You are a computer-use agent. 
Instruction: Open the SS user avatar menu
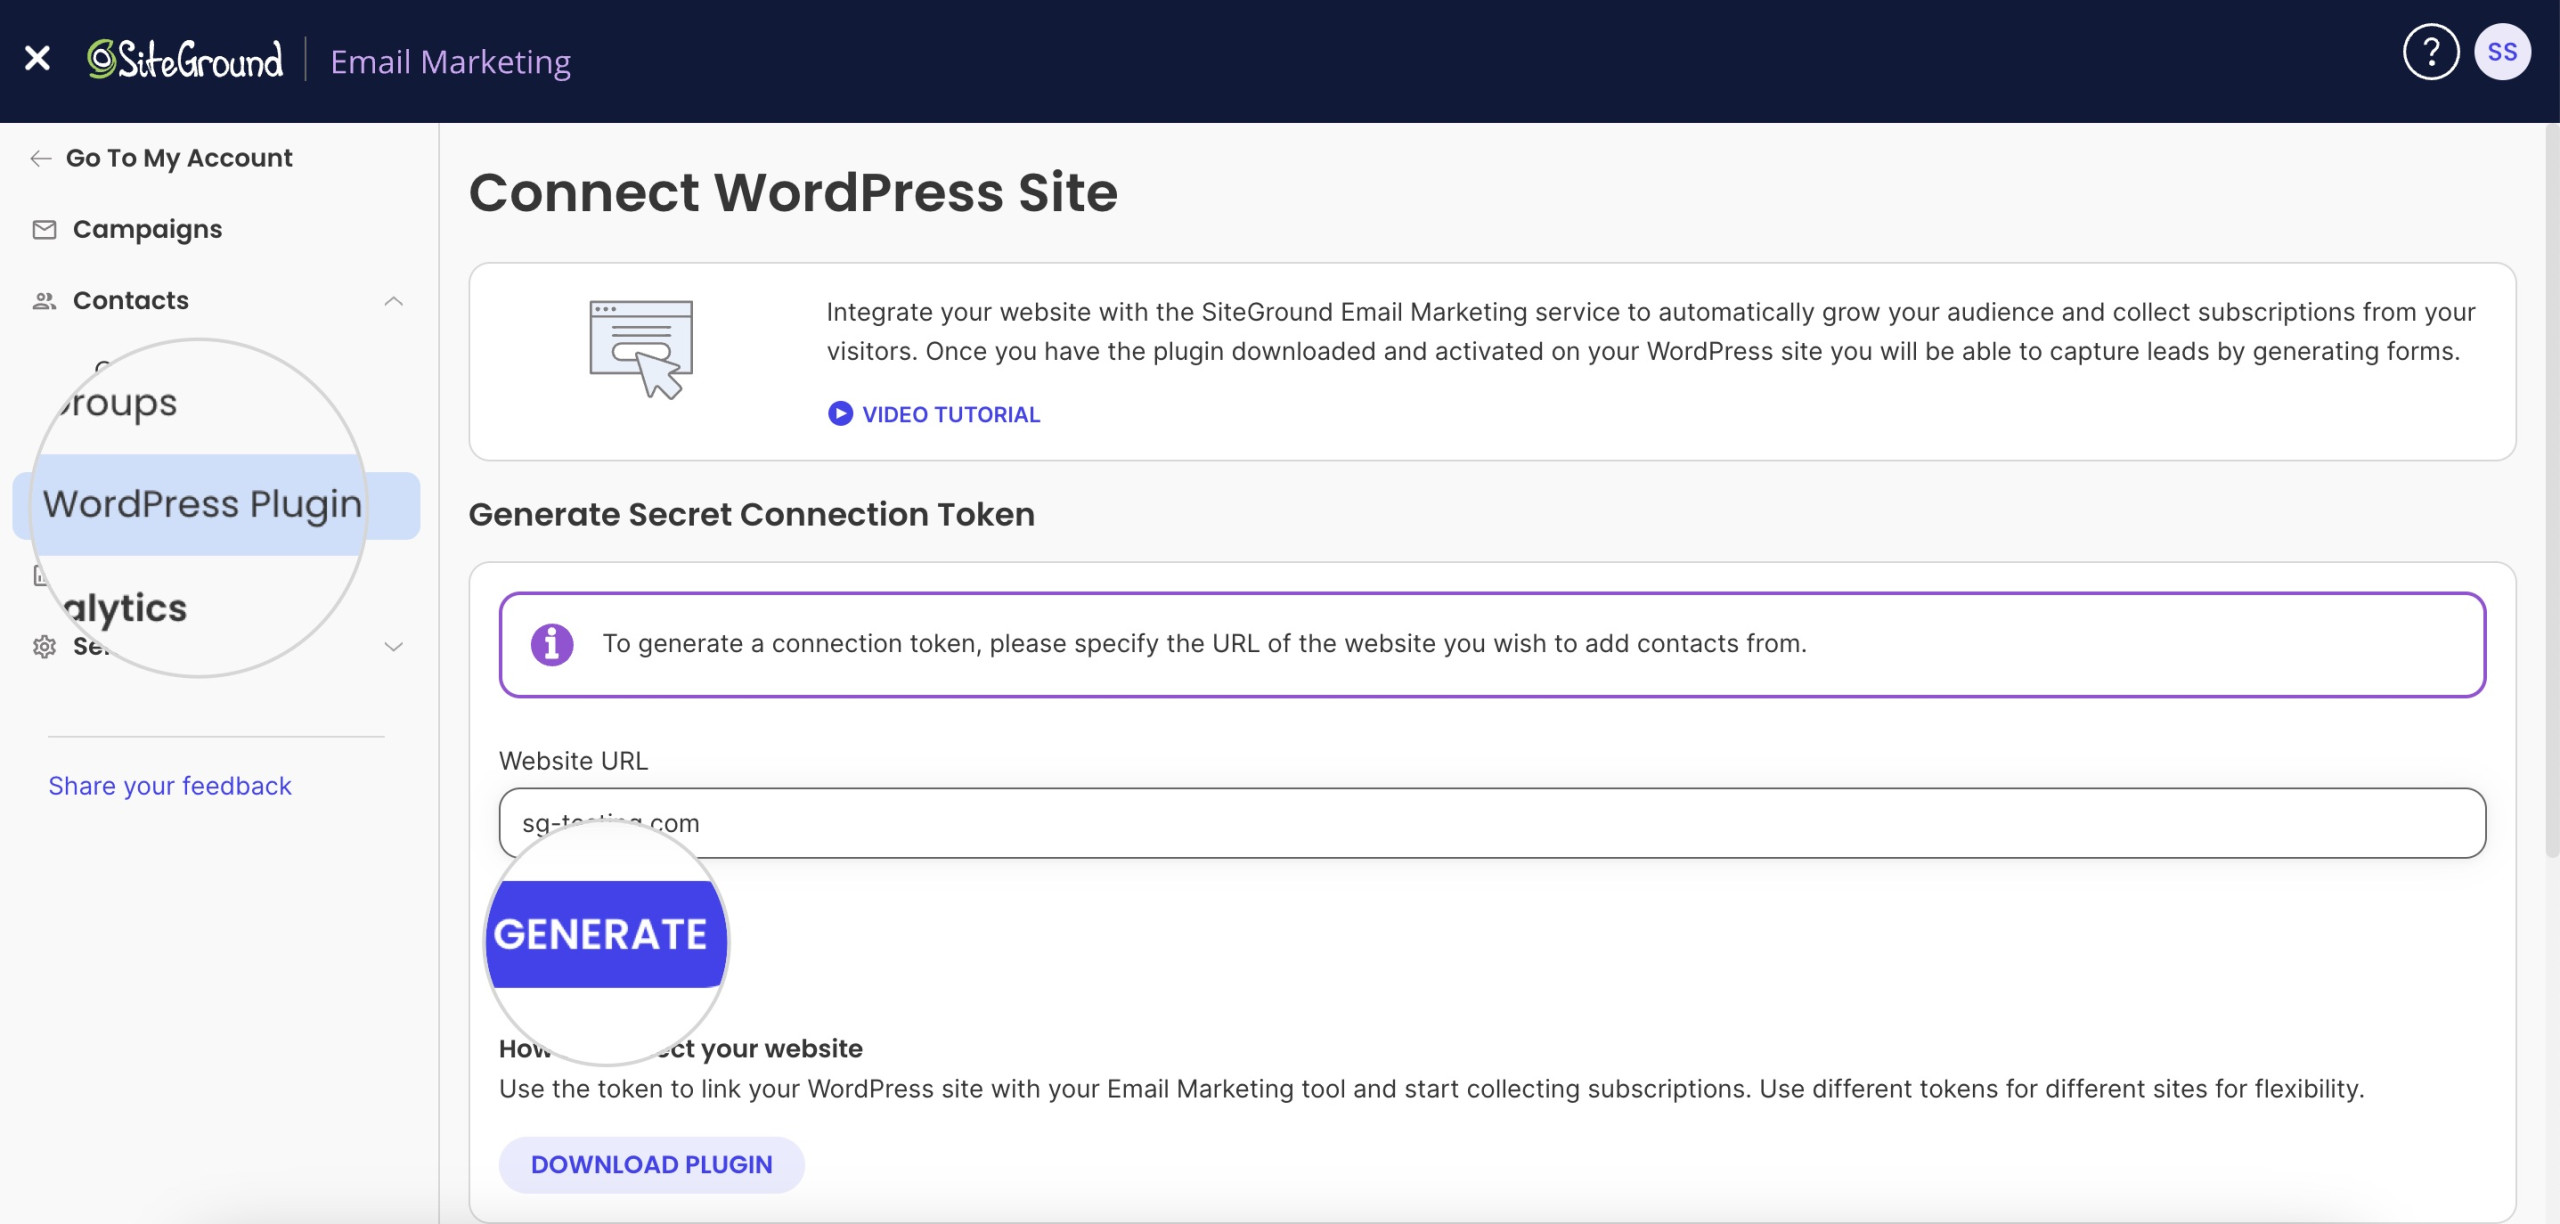coord(2502,52)
